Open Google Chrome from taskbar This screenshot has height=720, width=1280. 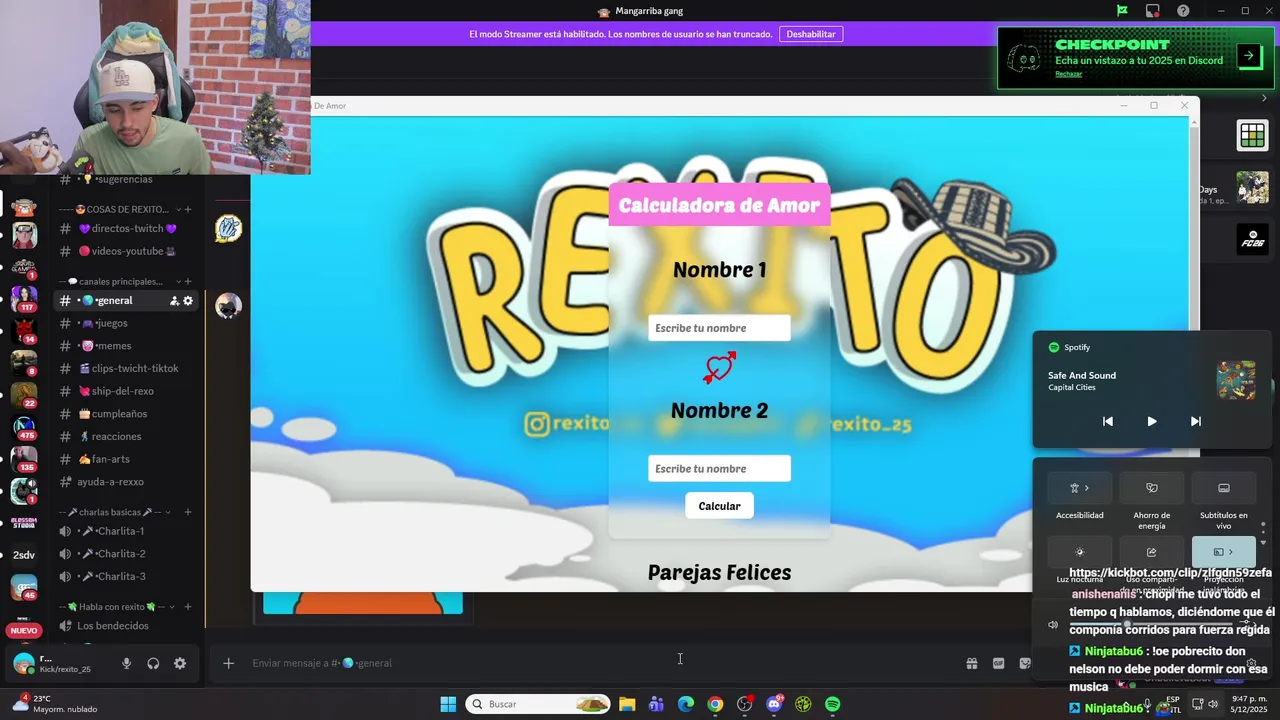(715, 704)
